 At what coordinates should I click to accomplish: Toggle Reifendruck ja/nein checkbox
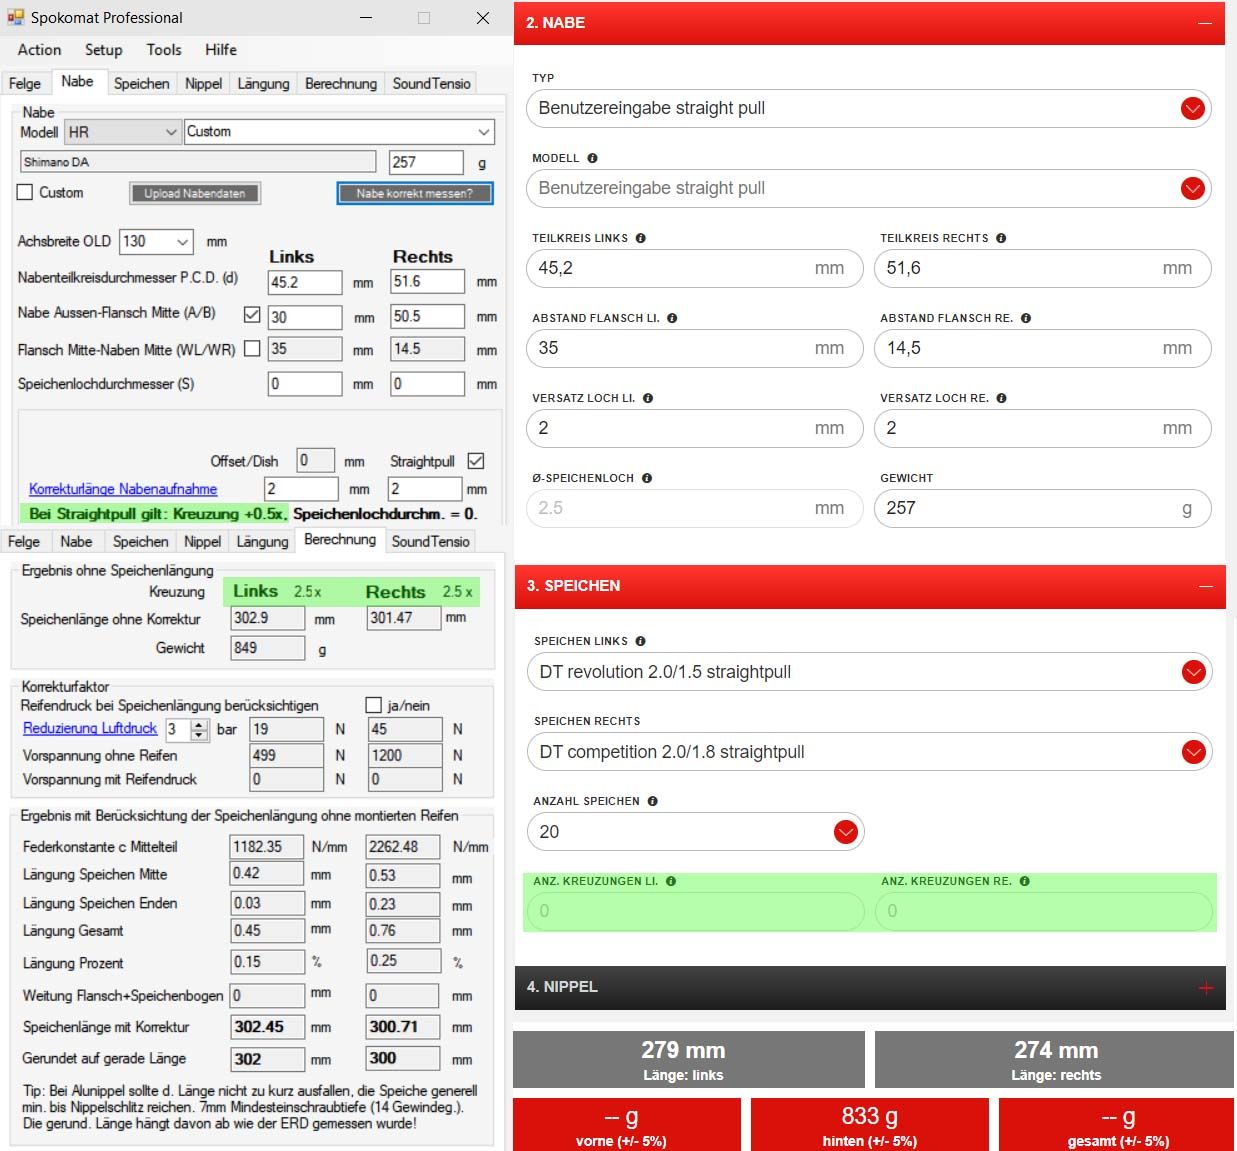(x=374, y=705)
